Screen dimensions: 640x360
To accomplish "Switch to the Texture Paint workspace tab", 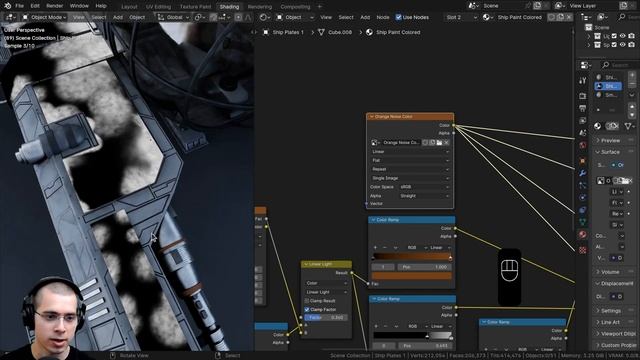I will point(196,7).
